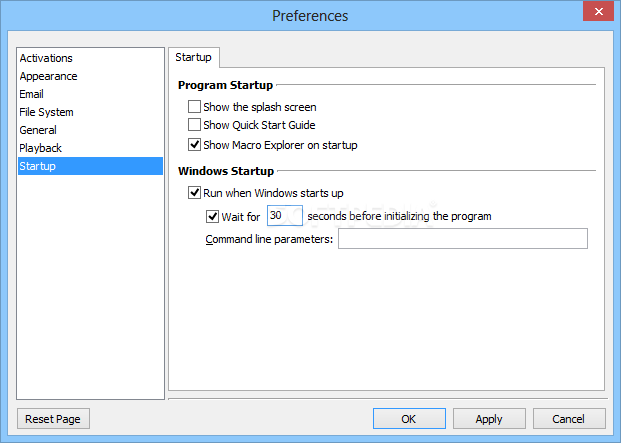621x443 pixels.
Task: Click the 30 seconds wait field
Action: pos(285,215)
